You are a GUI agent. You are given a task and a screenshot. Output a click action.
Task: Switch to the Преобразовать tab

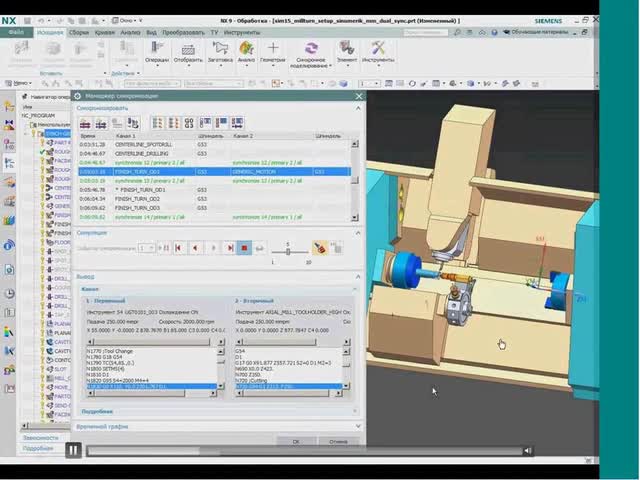click(183, 32)
